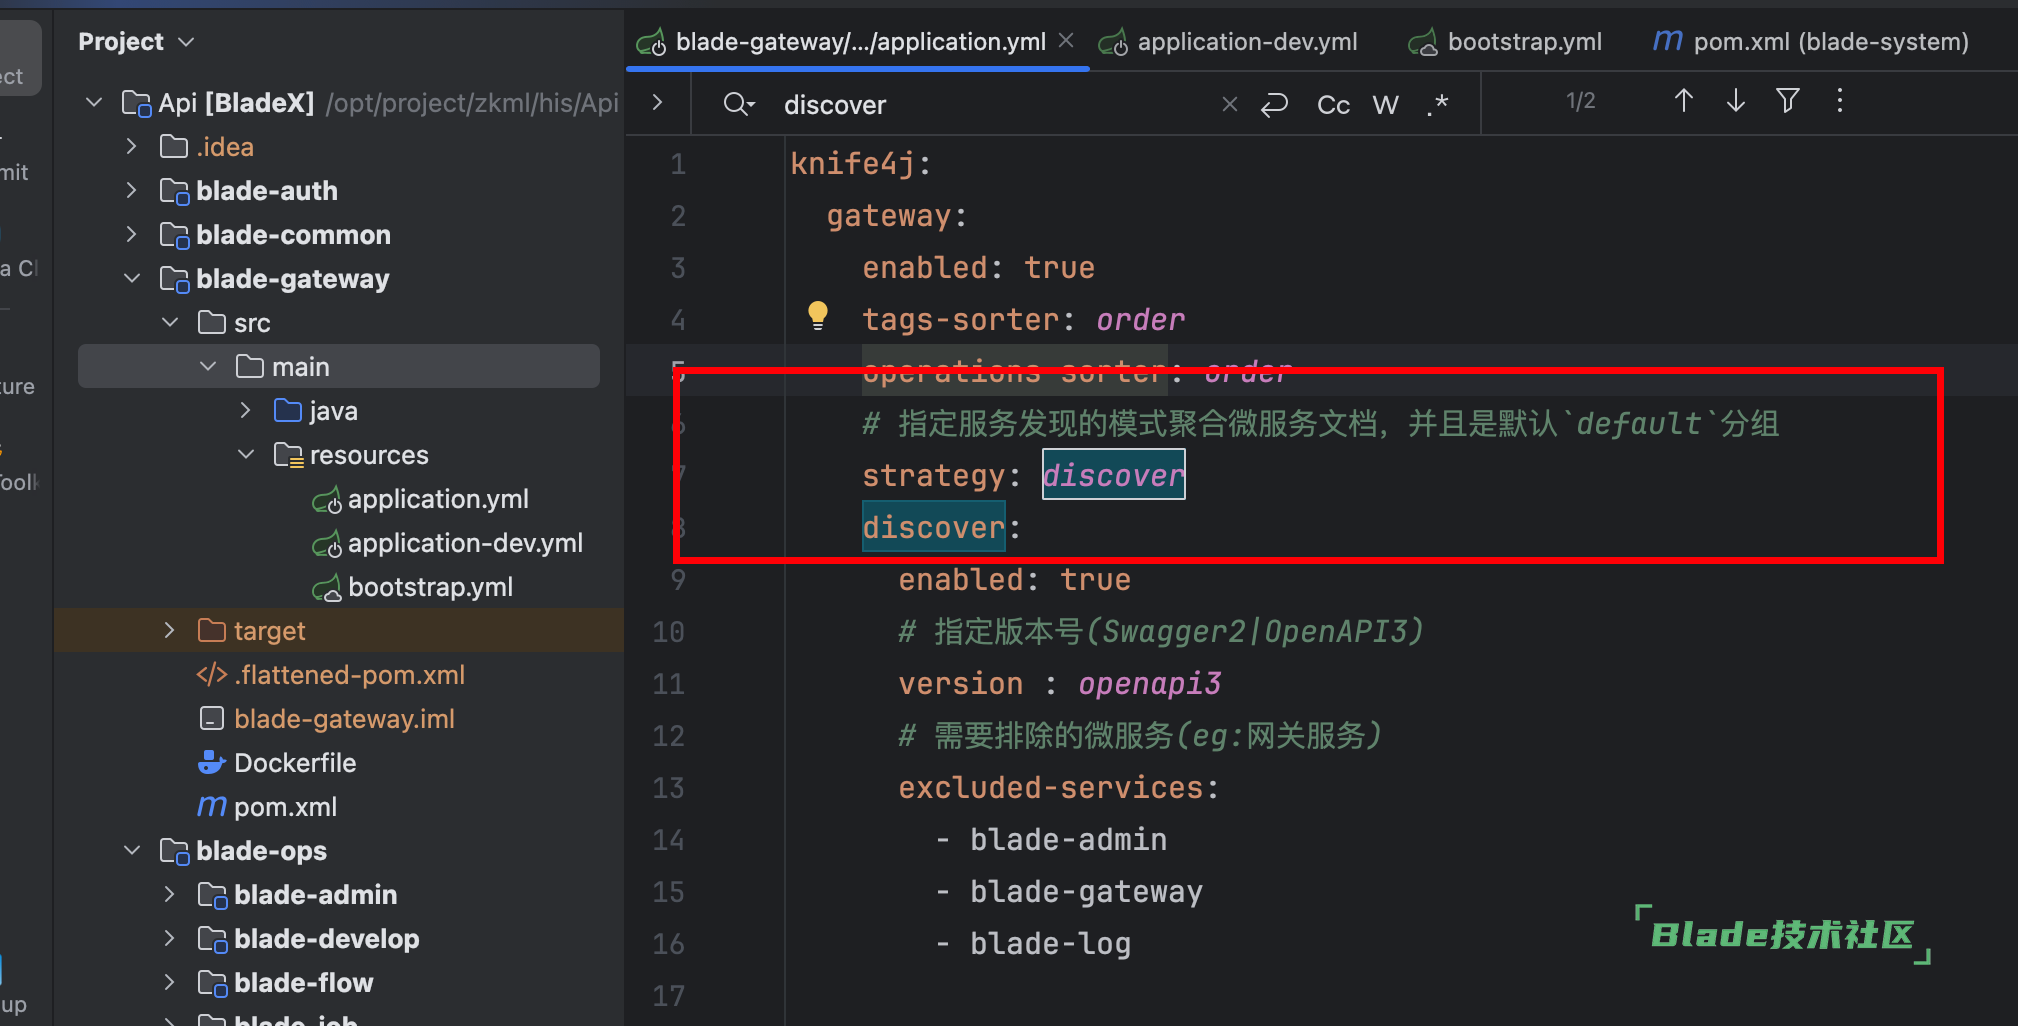Image resolution: width=2018 pixels, height=1026 pixels.
Task: Go to previous search occurrence
Action: (x=1684, y=101)
